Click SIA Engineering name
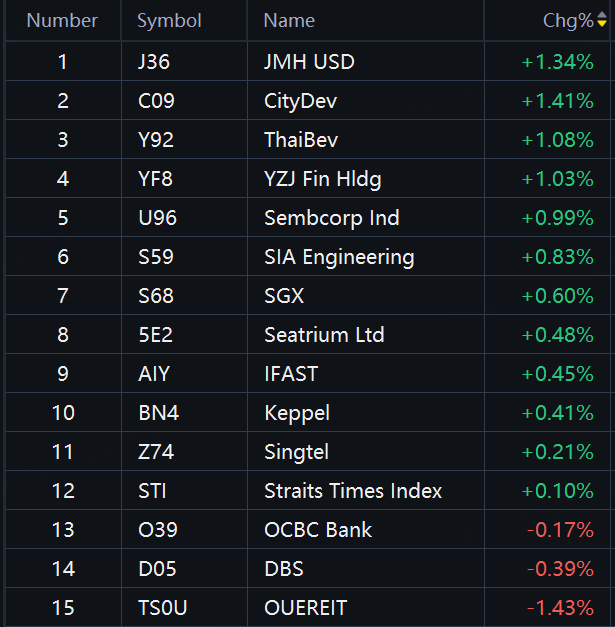The image size is (615, 627). coord(338,257)
